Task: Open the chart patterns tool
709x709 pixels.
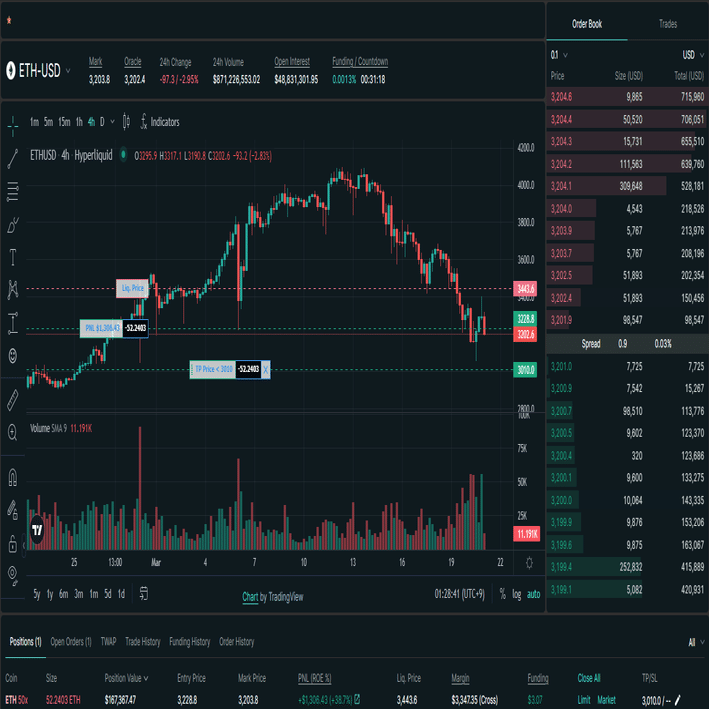Action: (x=13, y=289)
